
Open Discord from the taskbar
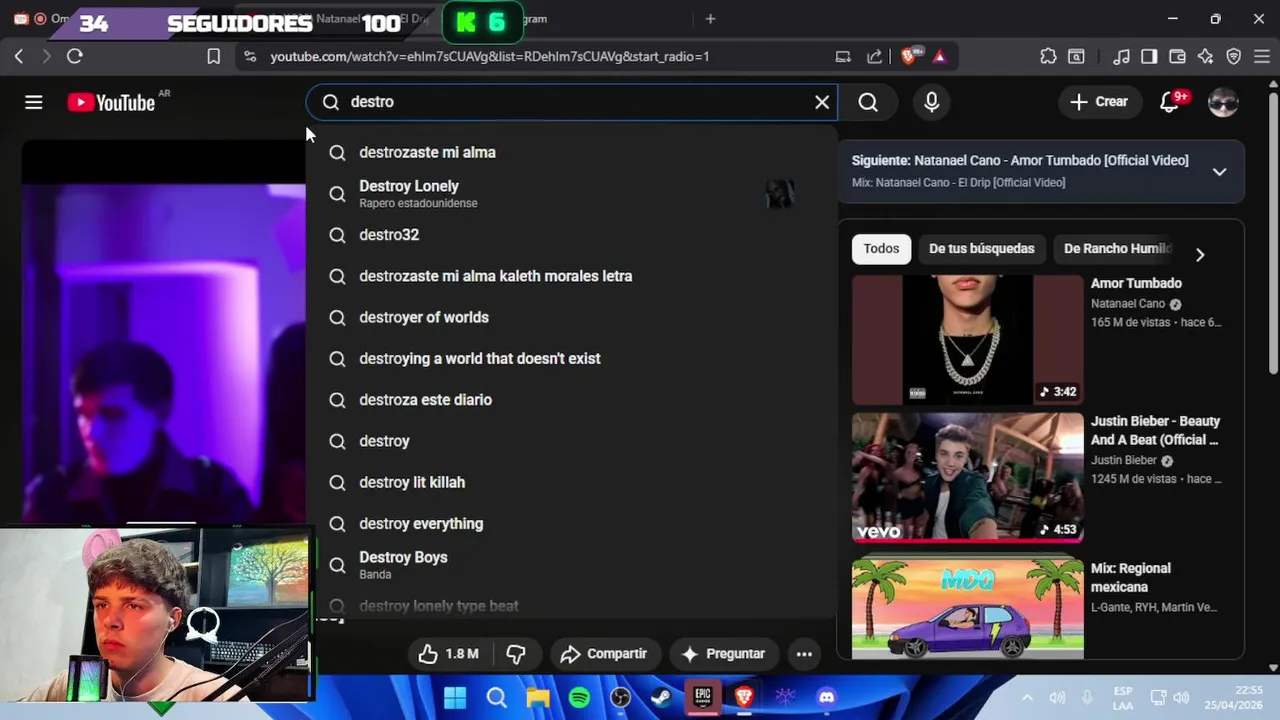[826, 697]
